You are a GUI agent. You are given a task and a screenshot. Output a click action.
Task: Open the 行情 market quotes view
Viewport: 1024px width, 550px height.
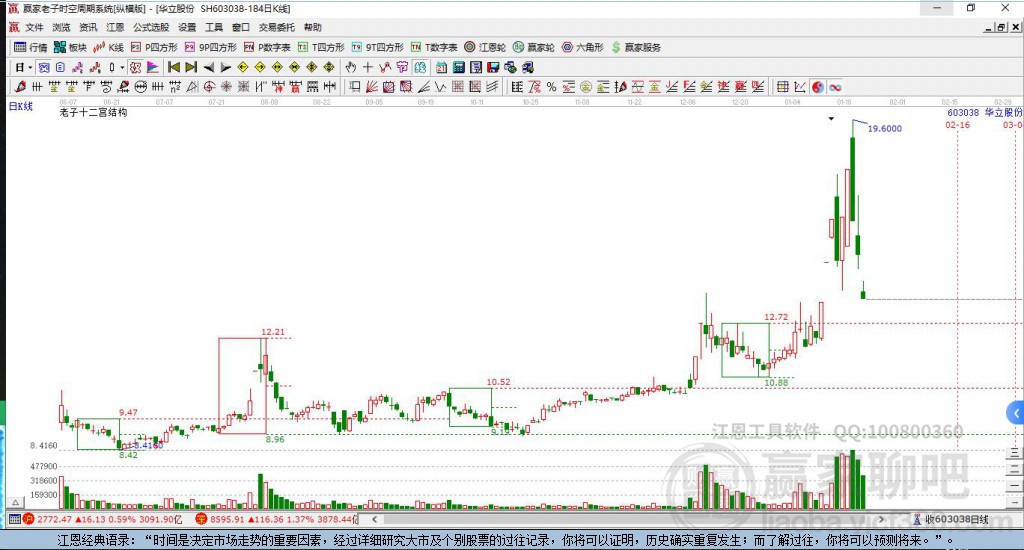(31, 47)
